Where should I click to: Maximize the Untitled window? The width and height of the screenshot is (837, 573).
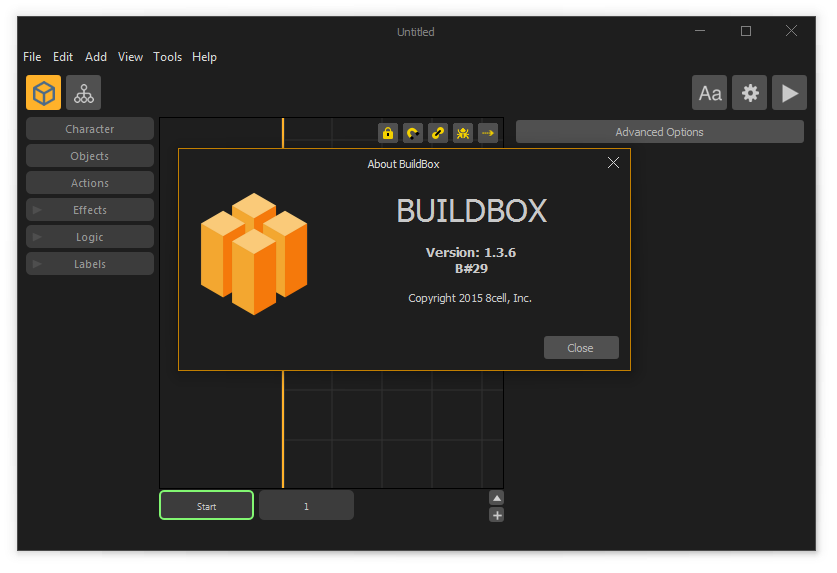[x=746, y=31]
